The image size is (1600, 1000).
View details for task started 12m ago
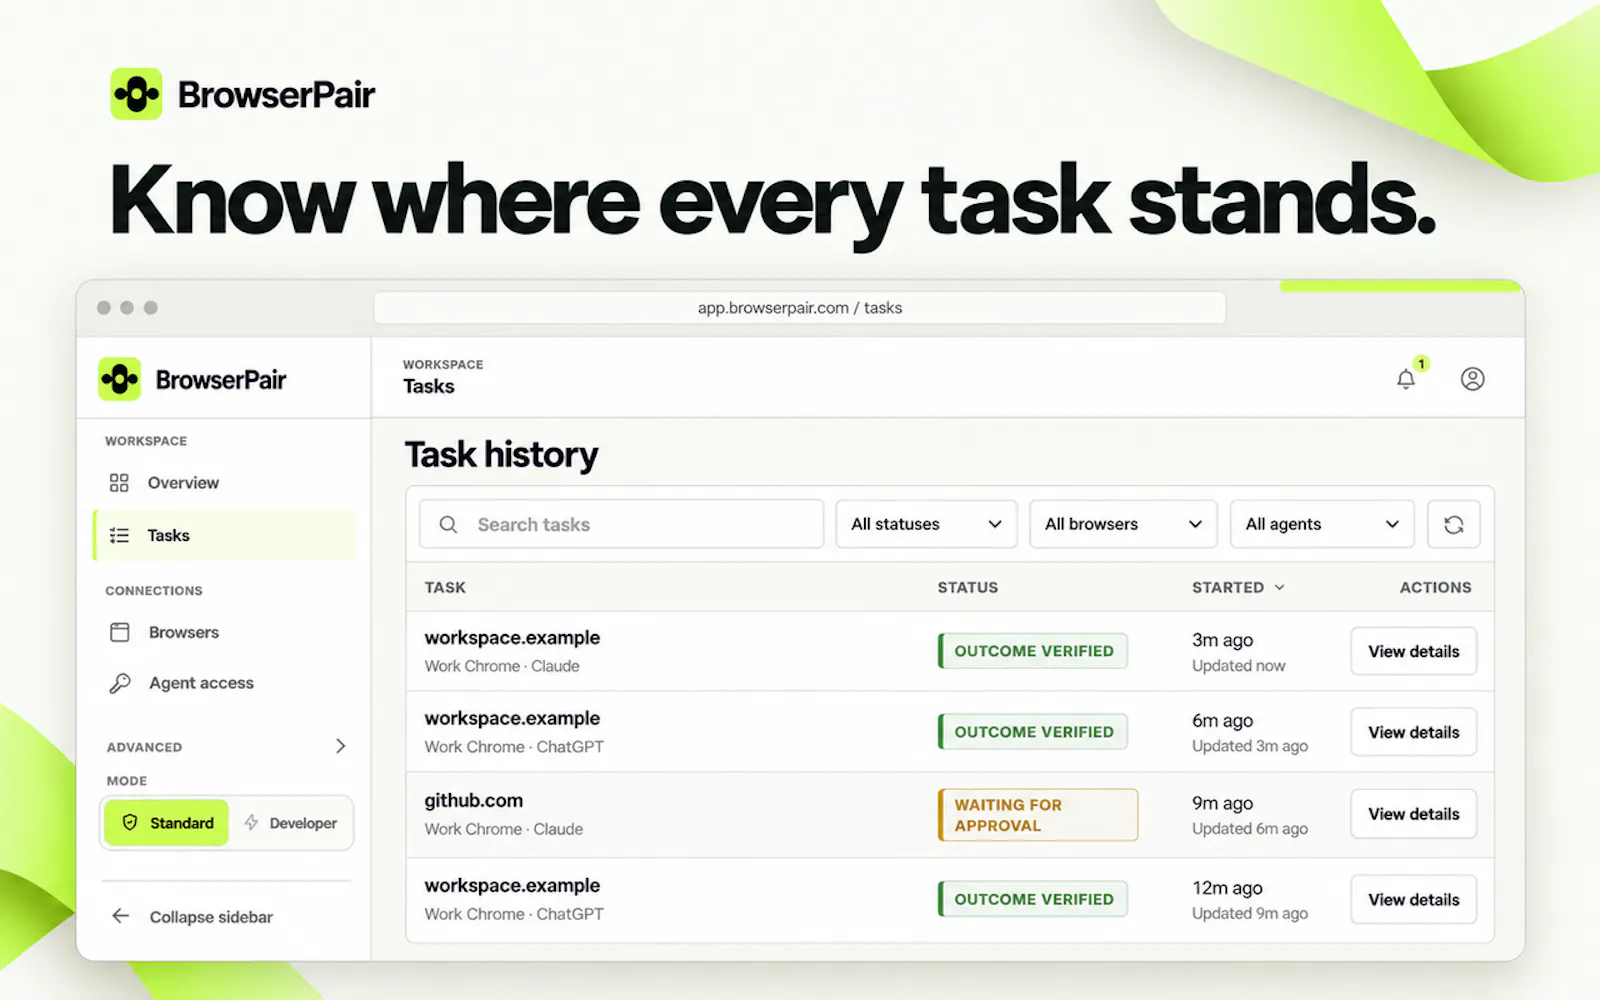coord(1413,899)
